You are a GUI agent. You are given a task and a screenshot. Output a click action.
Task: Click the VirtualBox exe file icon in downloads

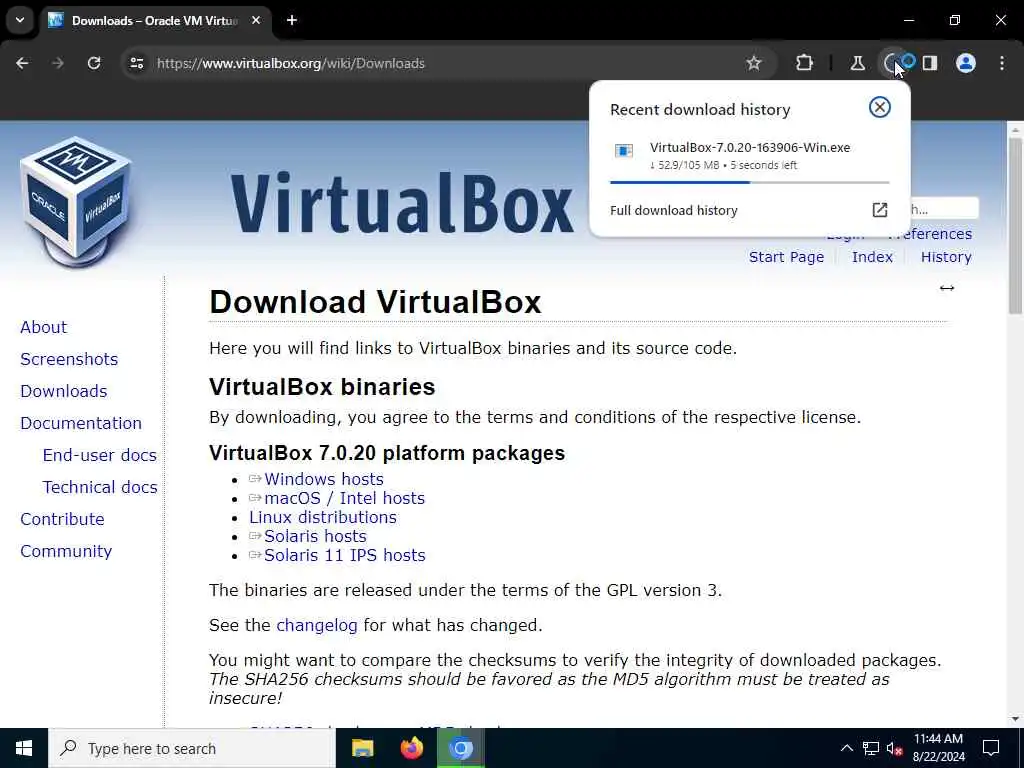click(624, 152)
